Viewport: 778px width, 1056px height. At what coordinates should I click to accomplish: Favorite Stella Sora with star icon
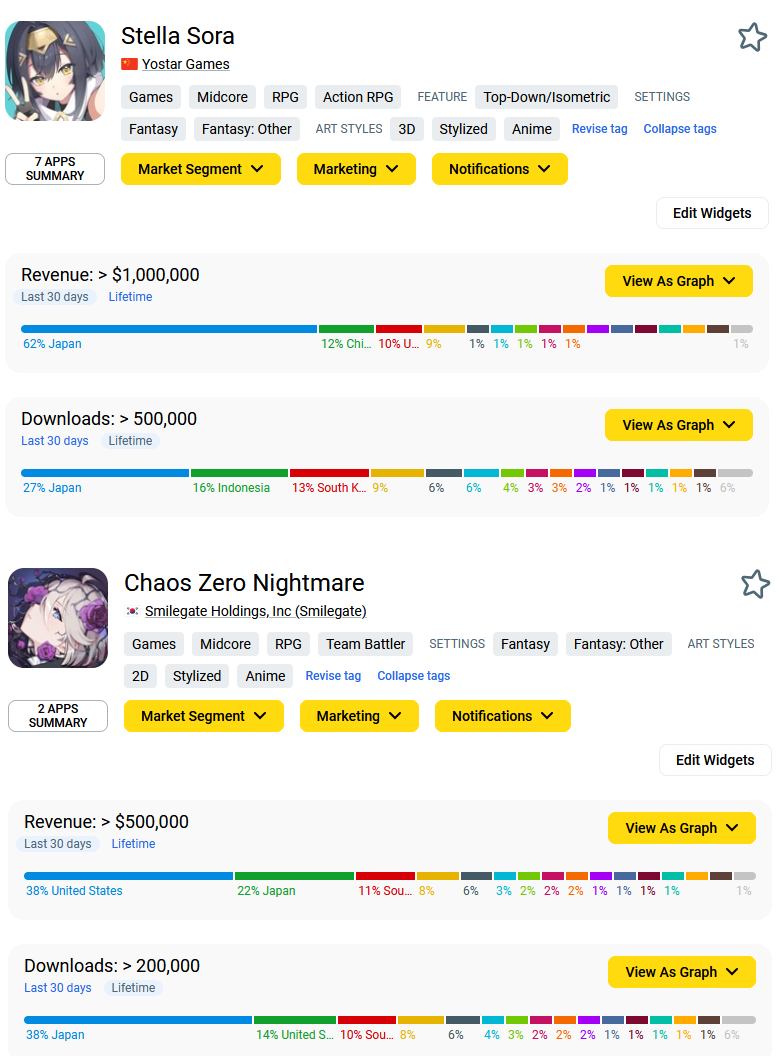point(752,37)
